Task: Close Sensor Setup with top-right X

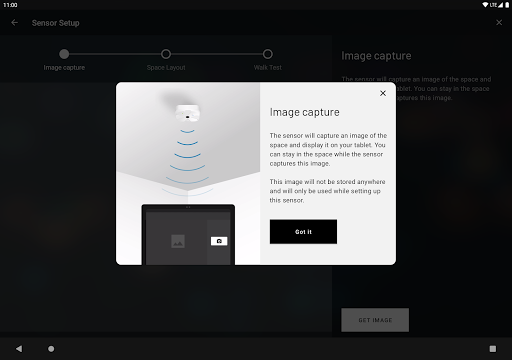Action: (x=499, y=23)
